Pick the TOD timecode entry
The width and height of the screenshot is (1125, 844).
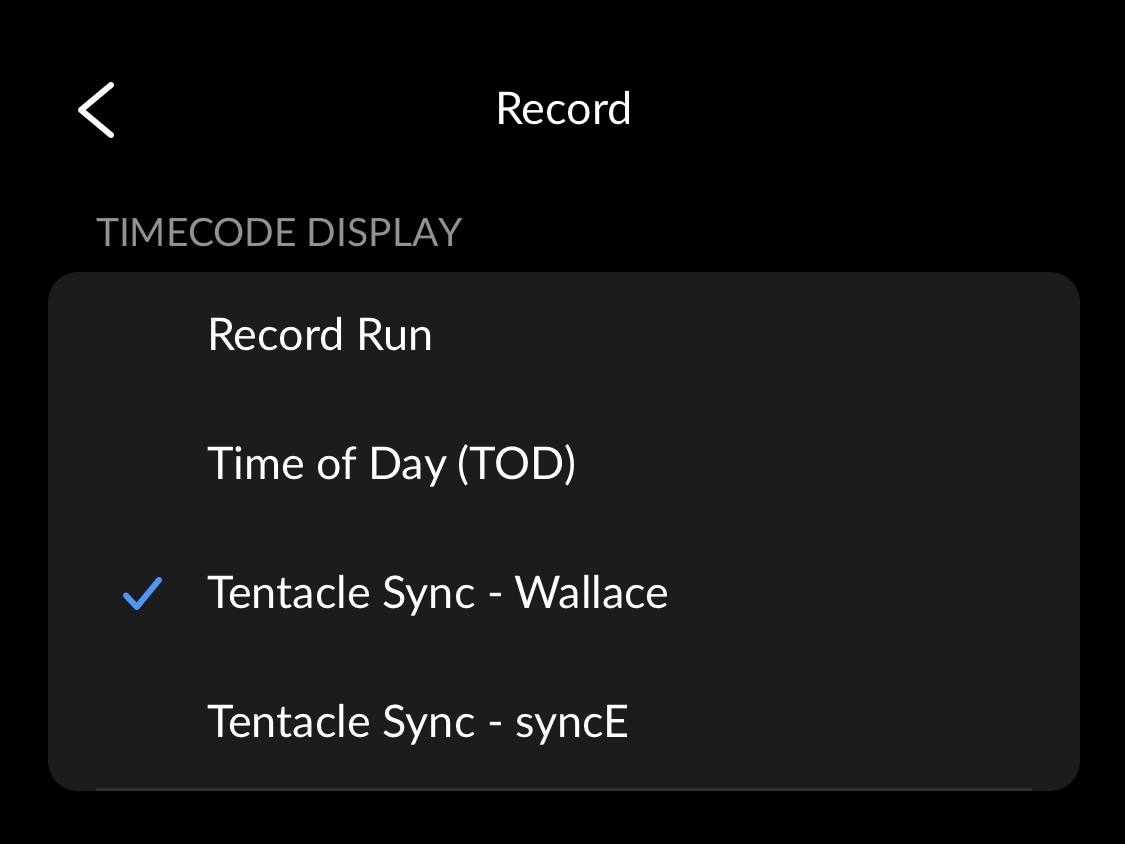(x=563, y=464)
